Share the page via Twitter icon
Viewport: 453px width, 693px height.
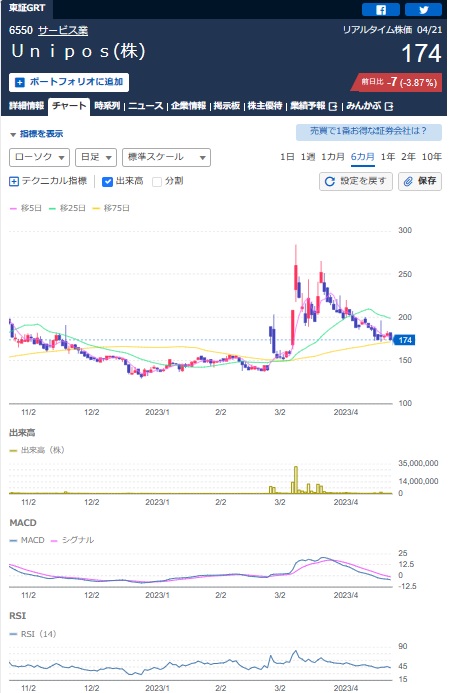coord(423,9)
